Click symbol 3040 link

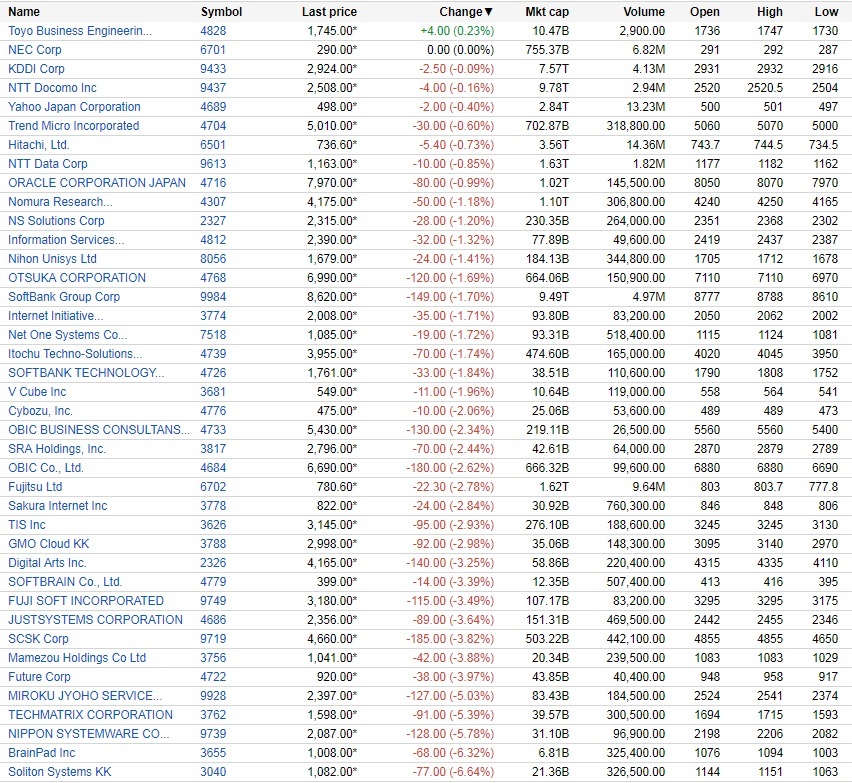[x=213, y=772]
